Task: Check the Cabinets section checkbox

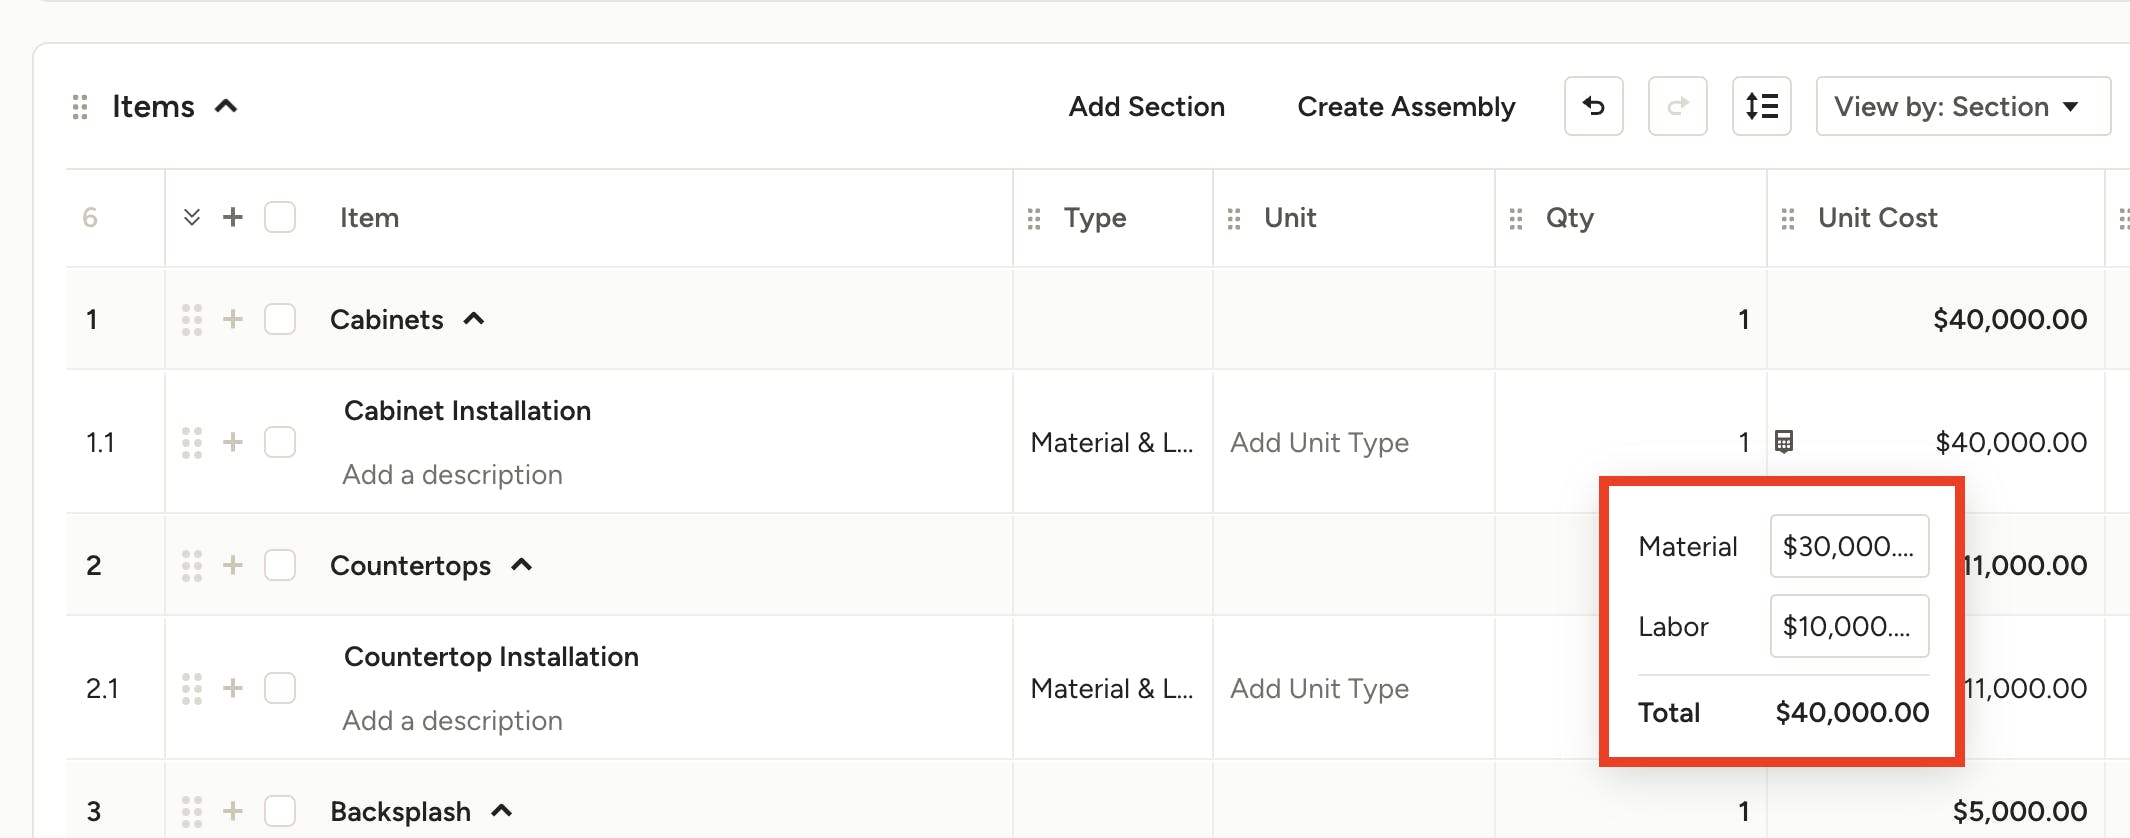Action: pyautogui.click(x=280, y=319)
